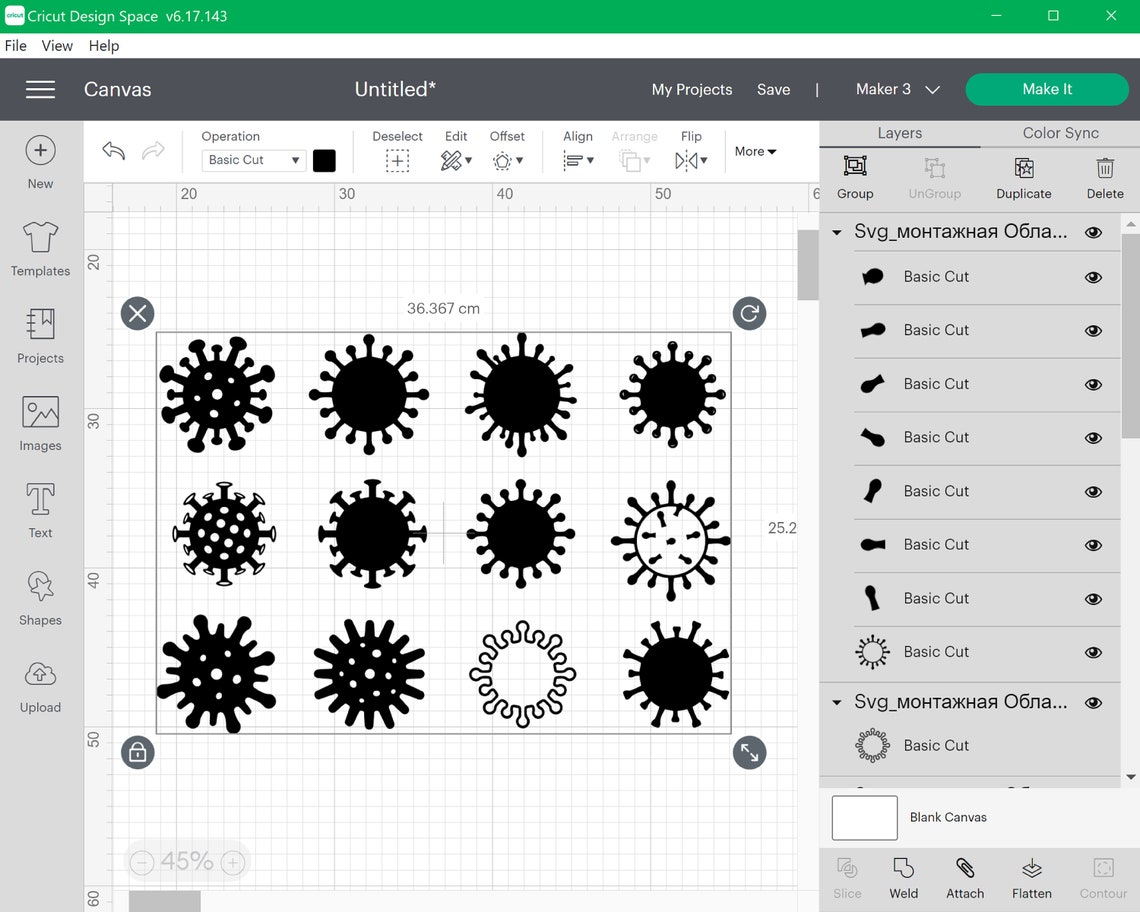Image resolution: width=1140 pixels, height=912 pixels.
Task: Select the Text tool
Action: 40,508
